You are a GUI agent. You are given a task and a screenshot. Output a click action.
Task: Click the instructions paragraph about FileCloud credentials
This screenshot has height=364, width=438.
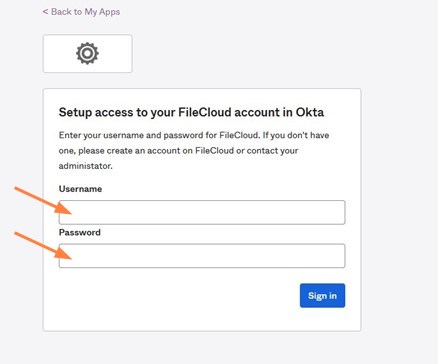pos(194,151)
